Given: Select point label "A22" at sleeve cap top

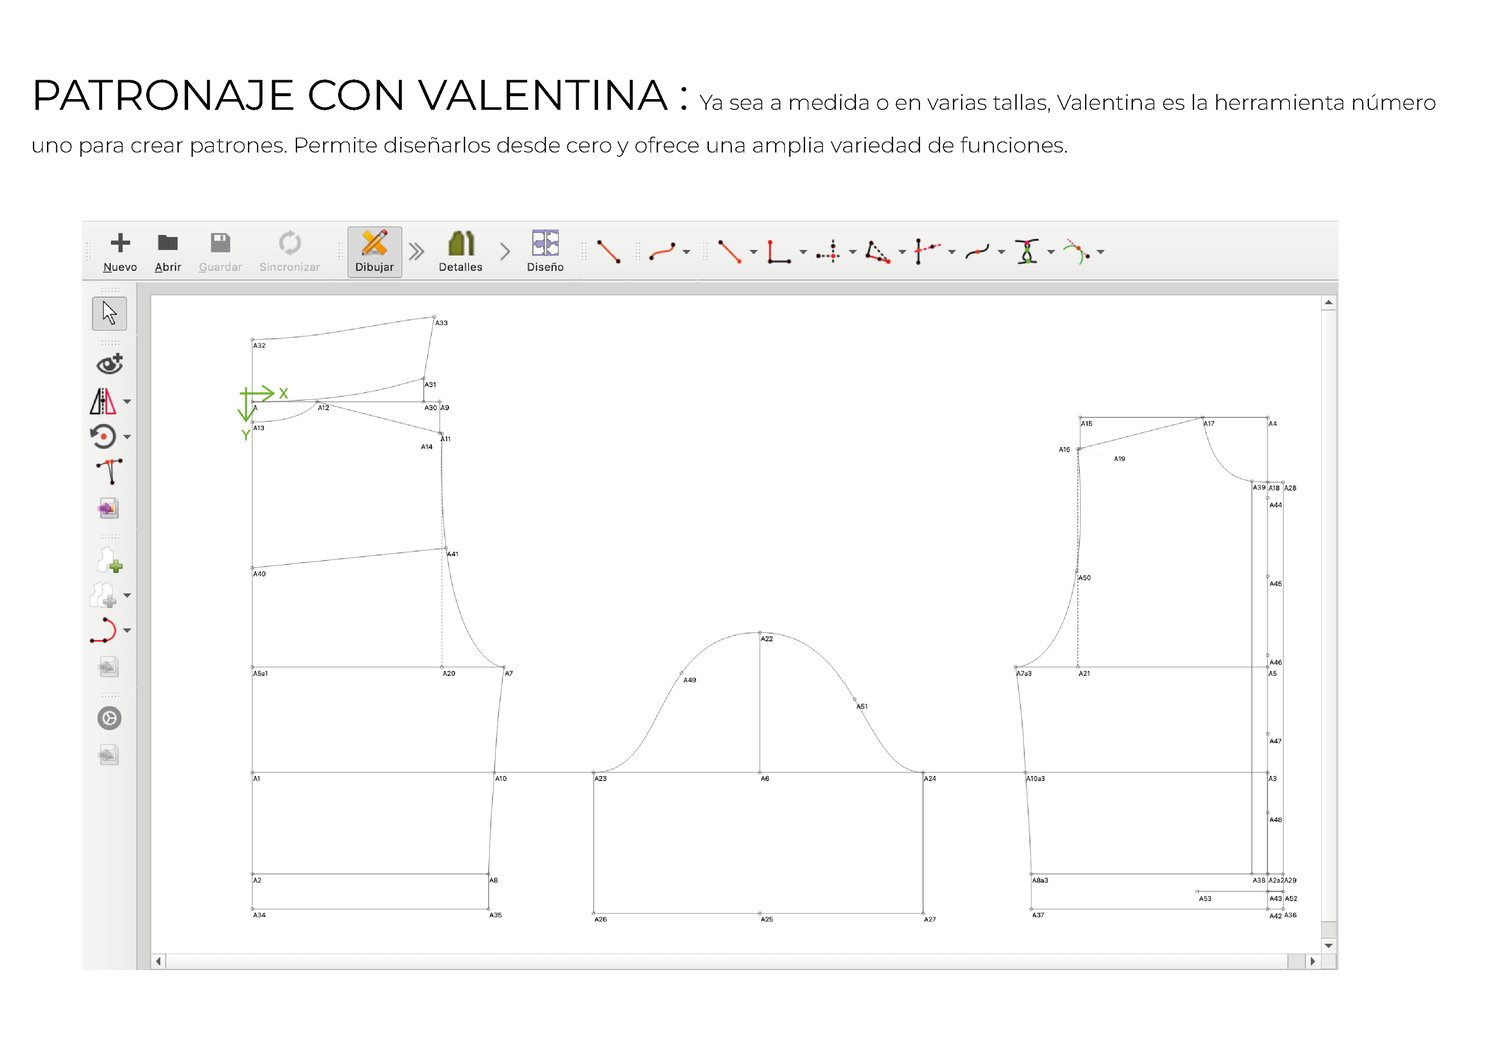Looking at the screenshot, I should [767, 639].
